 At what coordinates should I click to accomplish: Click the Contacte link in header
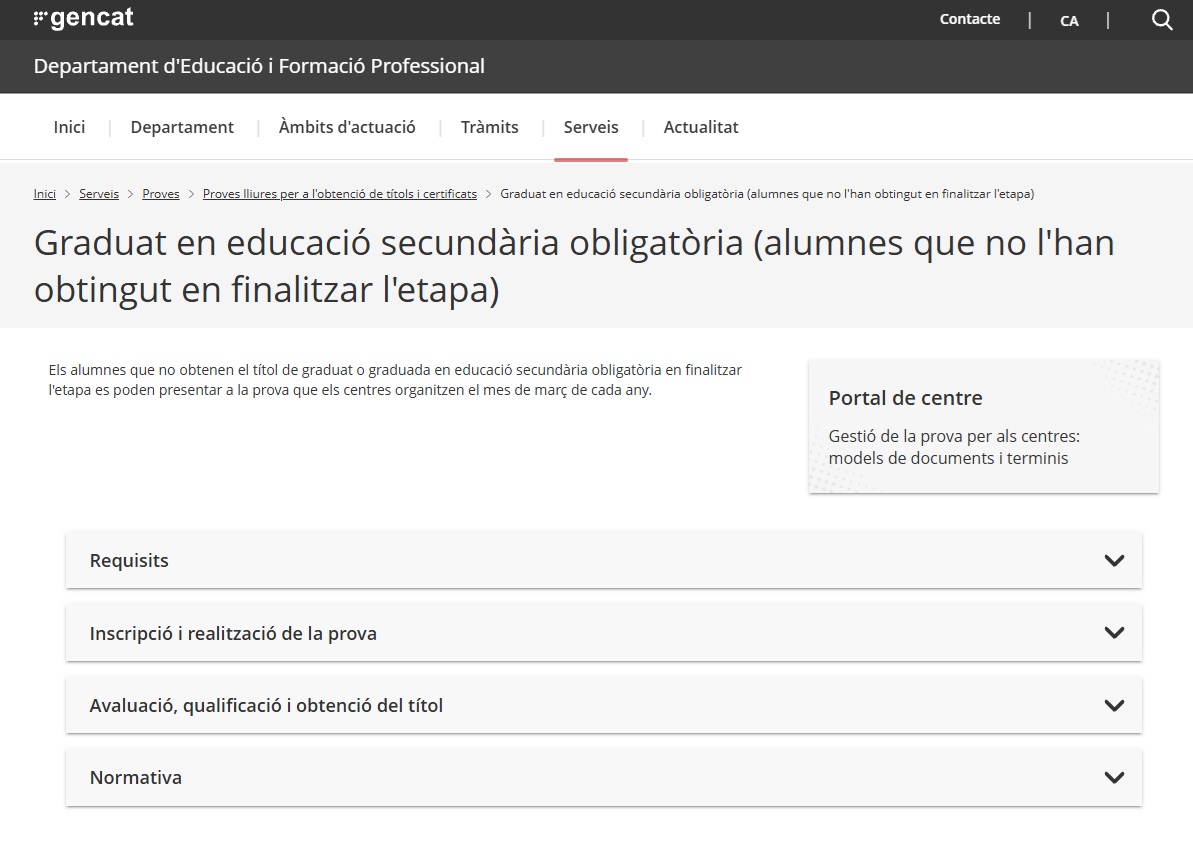(x=969, y=19)
